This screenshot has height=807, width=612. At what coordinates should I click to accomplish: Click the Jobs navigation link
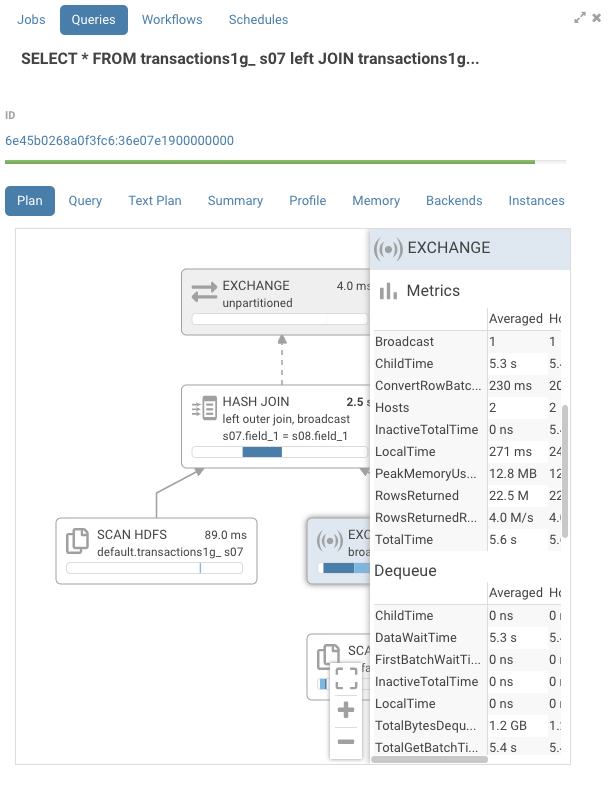[31, 20]
